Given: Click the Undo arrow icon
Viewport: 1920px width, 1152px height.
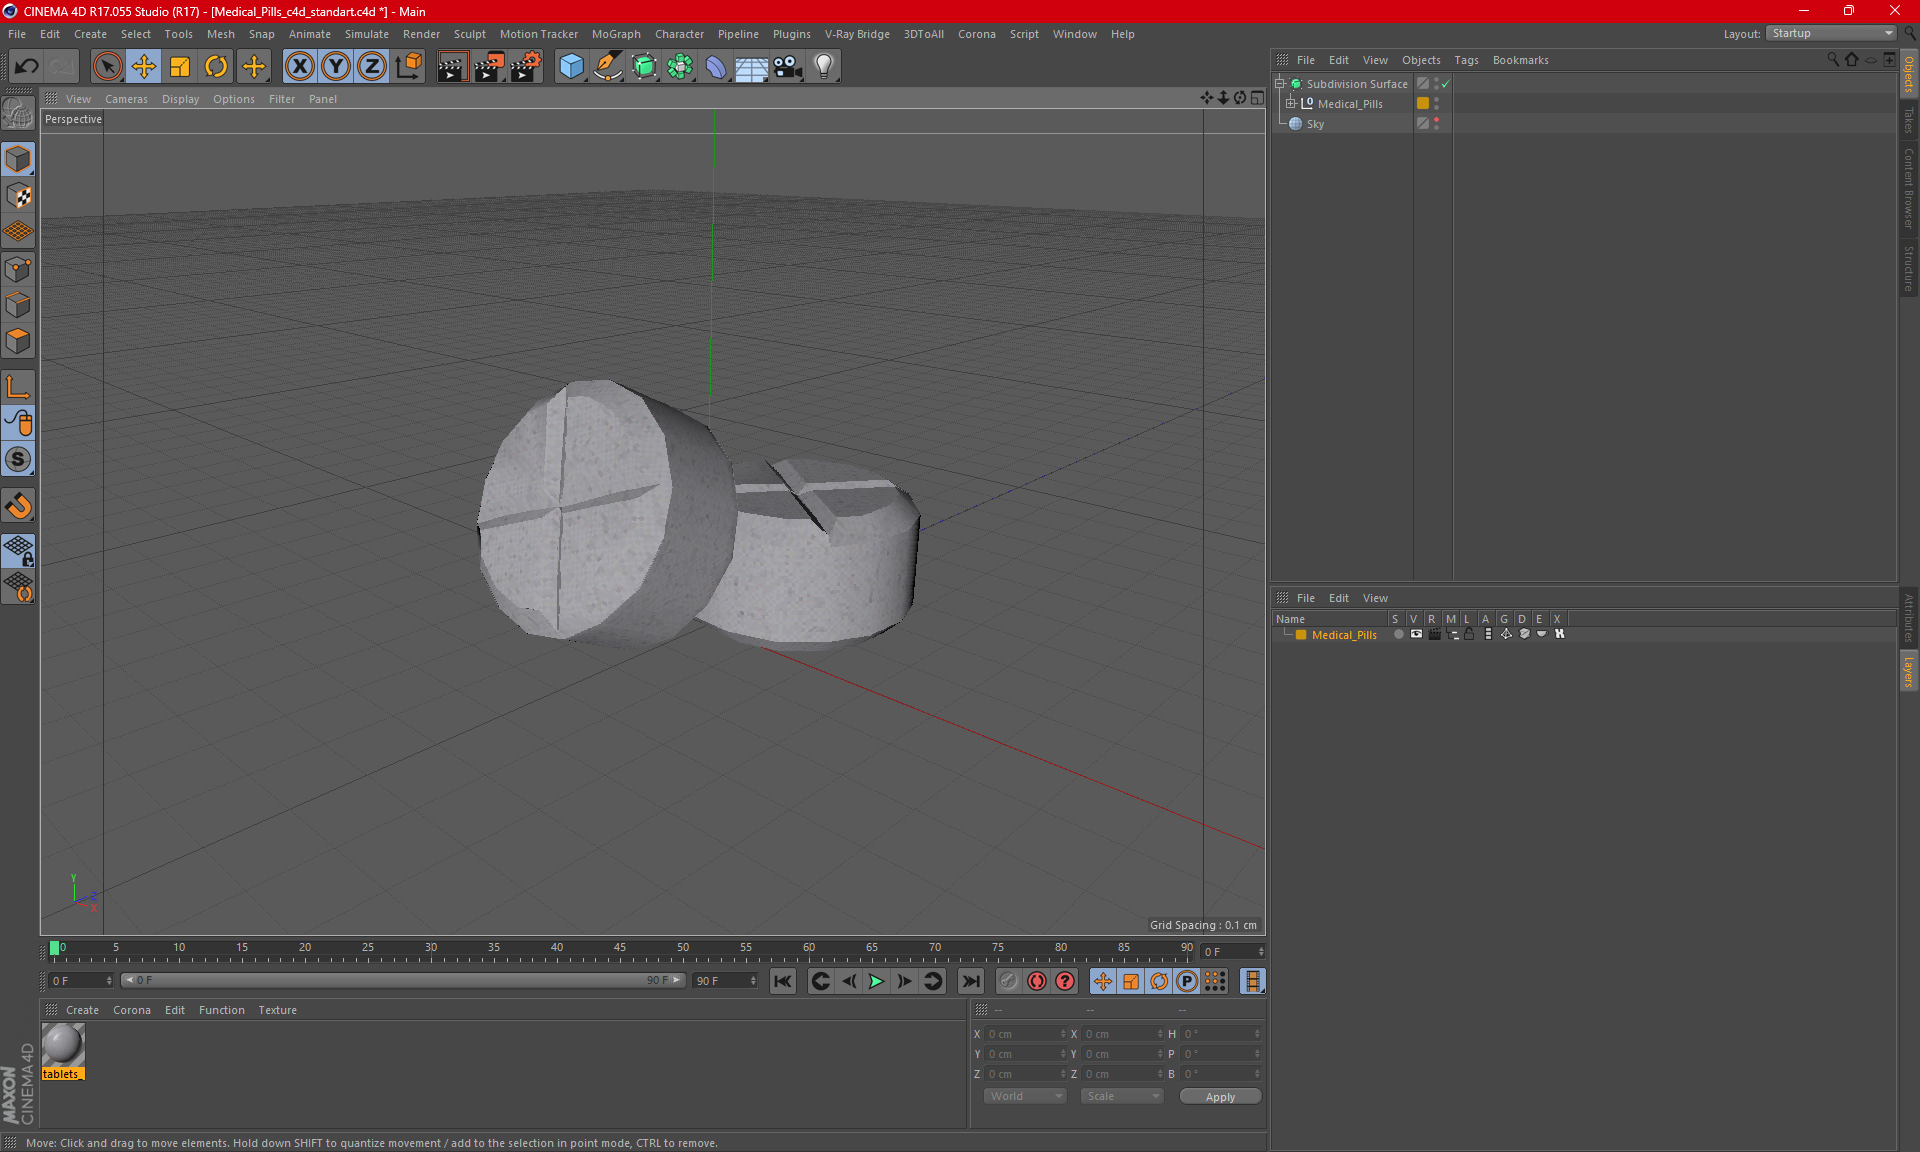Looking at the screenshot, I should tap(26, 66).
